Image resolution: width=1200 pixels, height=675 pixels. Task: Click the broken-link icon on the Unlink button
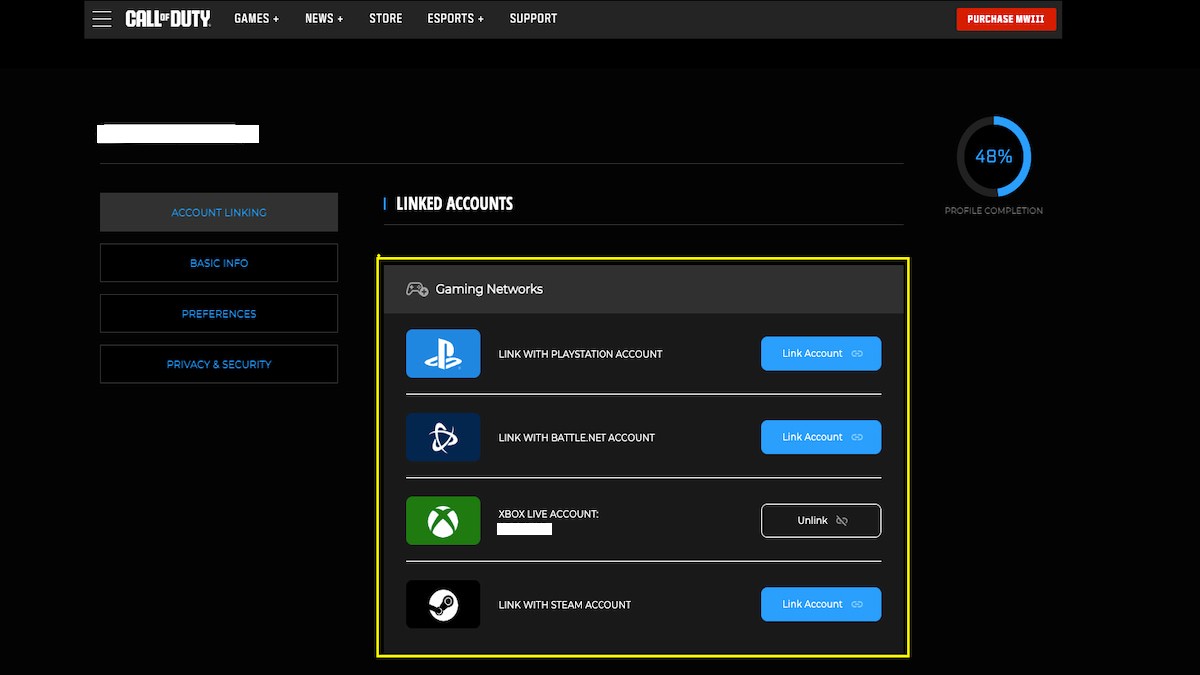(842, 521)
